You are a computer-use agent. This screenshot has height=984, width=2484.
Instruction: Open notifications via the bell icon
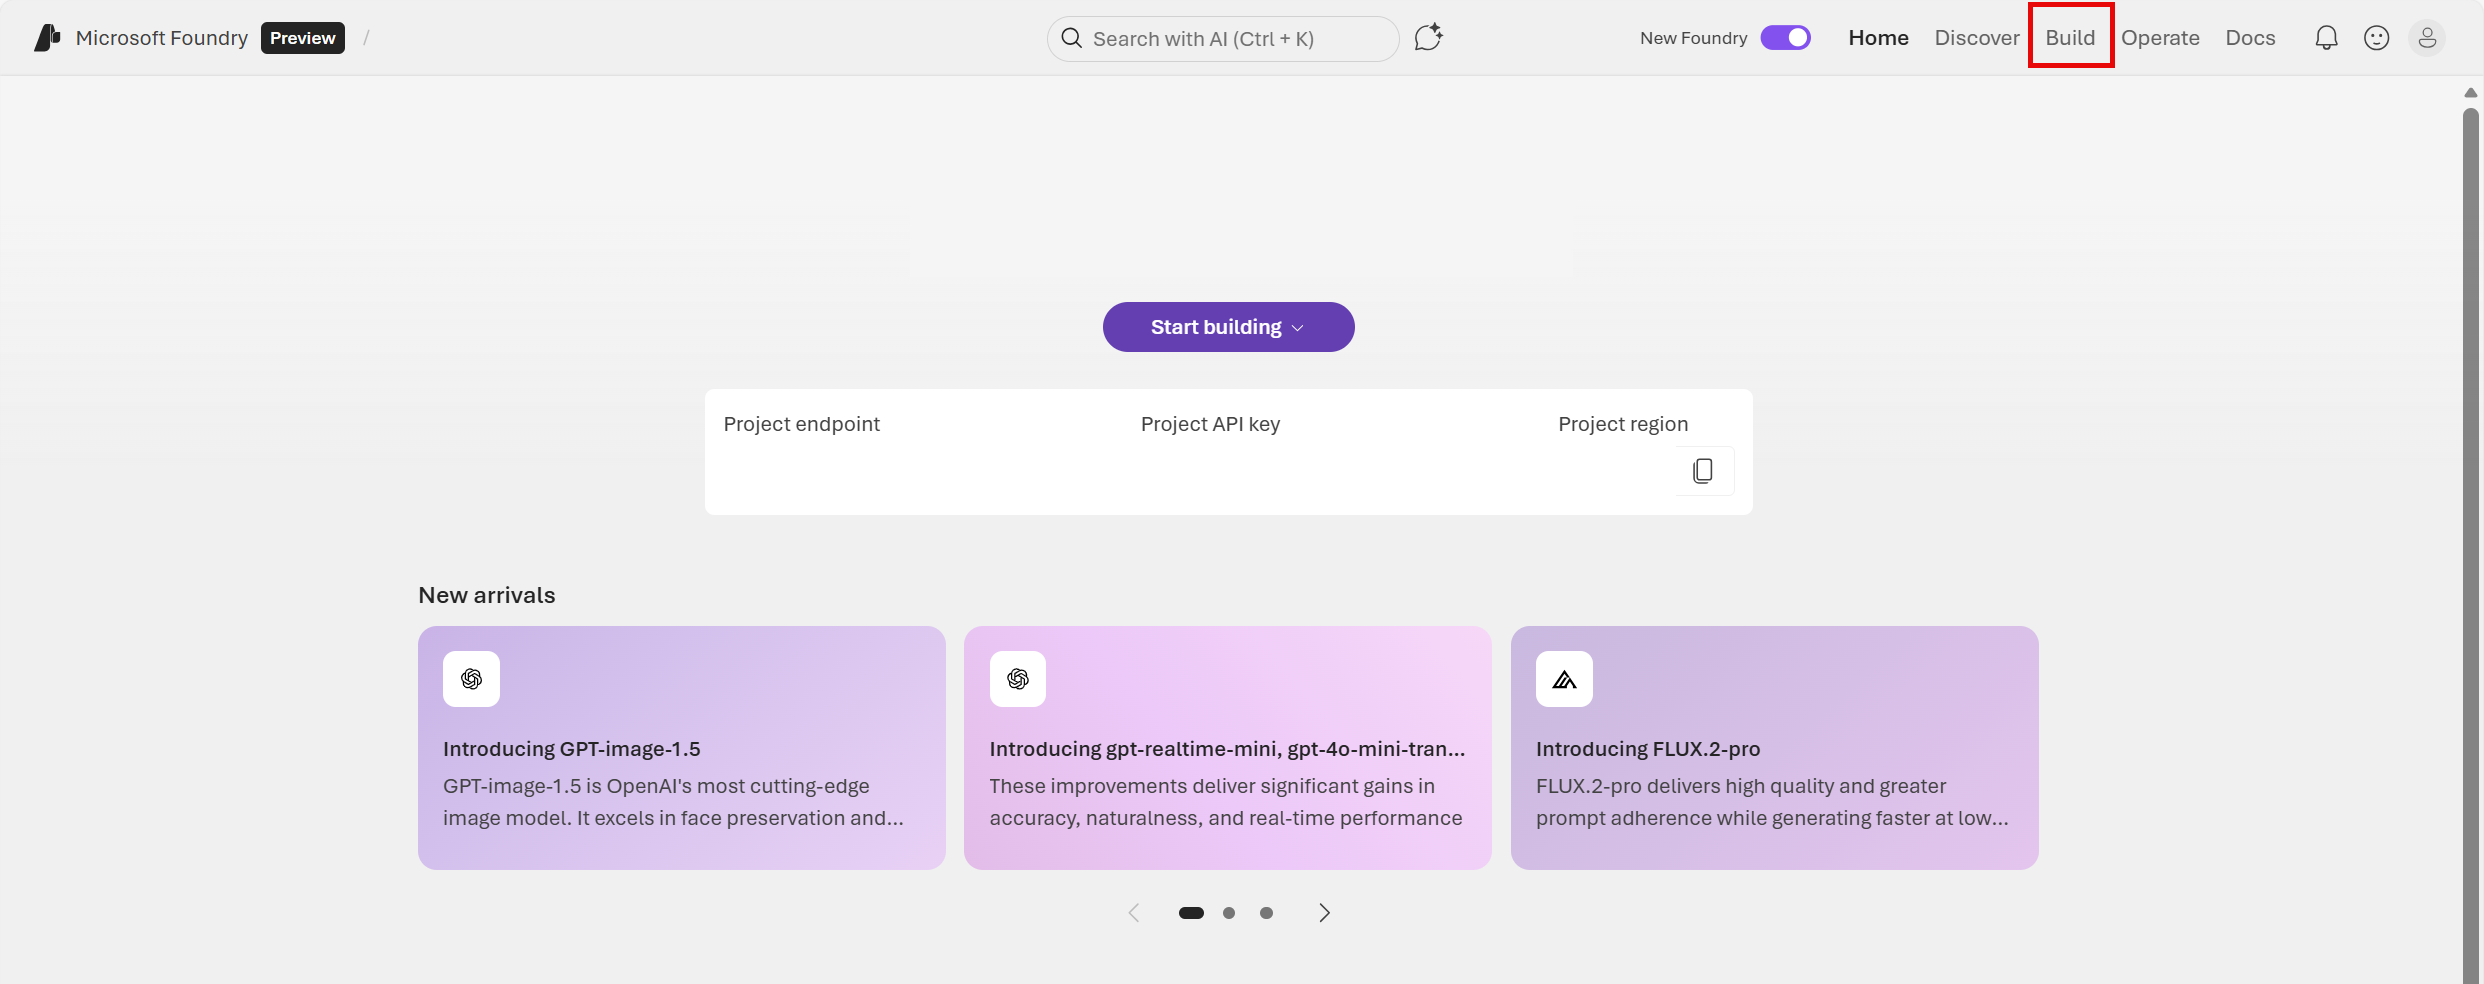click(x=2326, y=37)
